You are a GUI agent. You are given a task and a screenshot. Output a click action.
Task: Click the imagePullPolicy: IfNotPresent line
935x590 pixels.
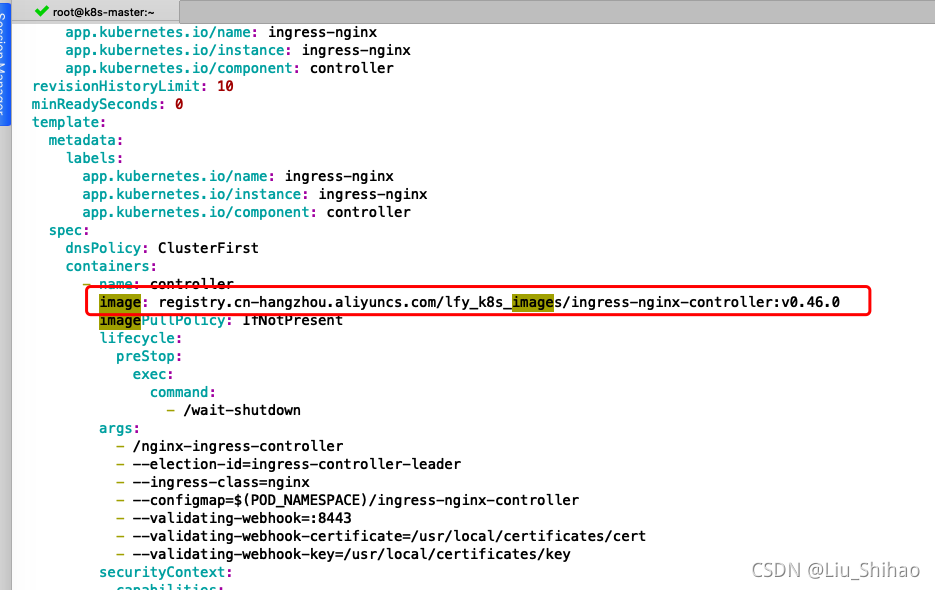pyautogui.click(x=221, y=320)
